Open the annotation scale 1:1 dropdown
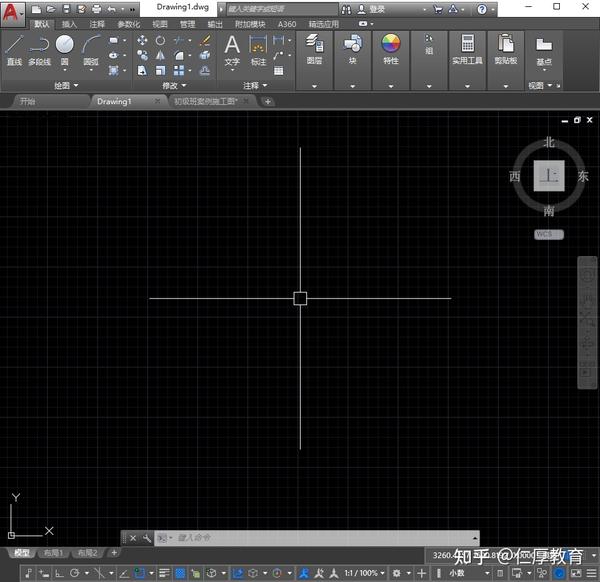 (x=364, y=573)
